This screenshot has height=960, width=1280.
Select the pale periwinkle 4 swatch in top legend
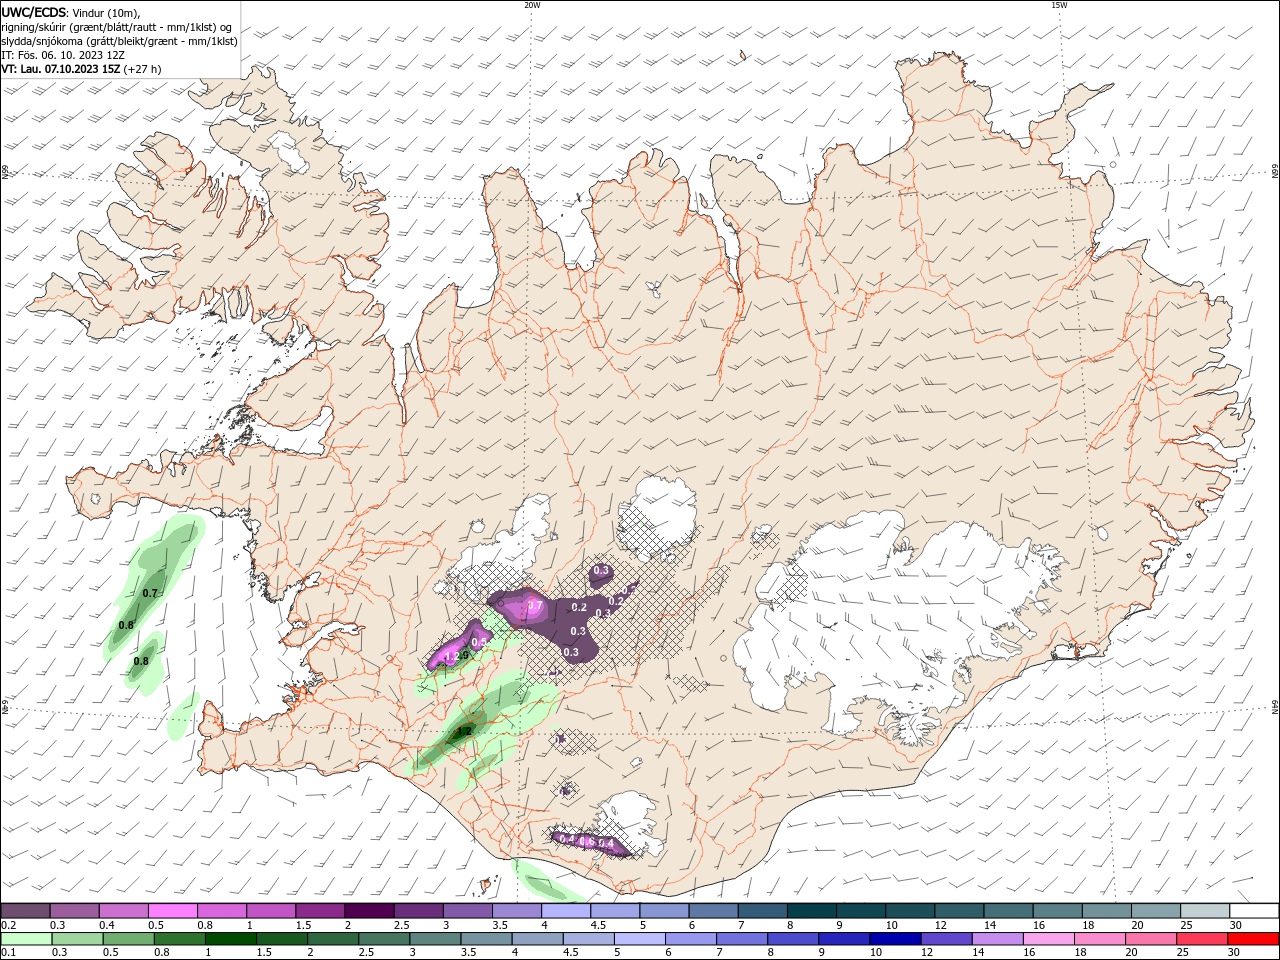click(x=565, y=911)
